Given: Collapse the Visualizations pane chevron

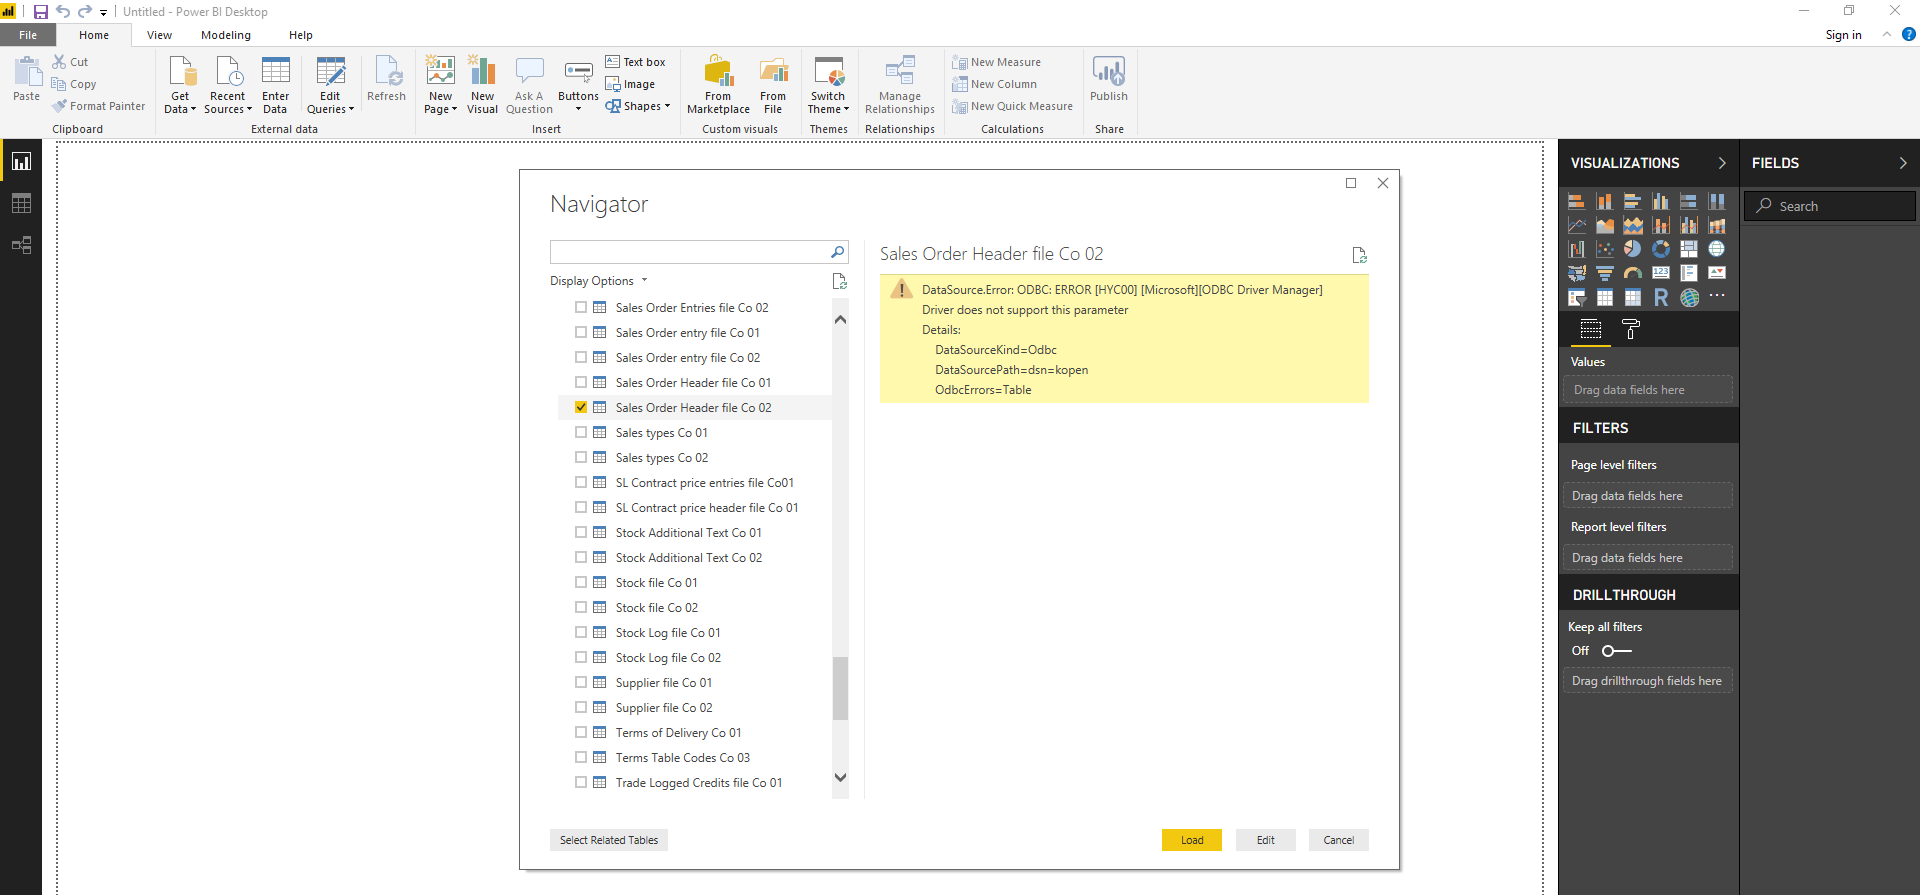Looking at the screenshot, I should [x=1722, y=163].
